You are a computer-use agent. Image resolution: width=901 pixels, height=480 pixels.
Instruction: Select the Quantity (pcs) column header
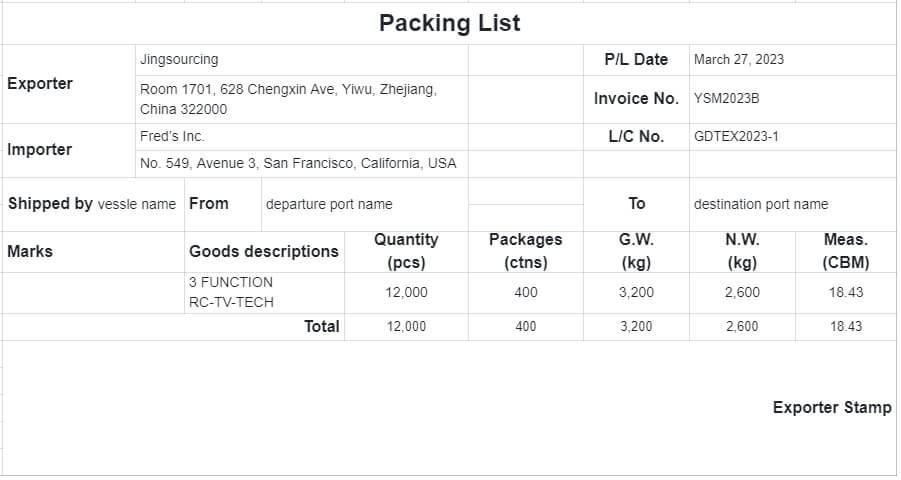coord(406,251)
